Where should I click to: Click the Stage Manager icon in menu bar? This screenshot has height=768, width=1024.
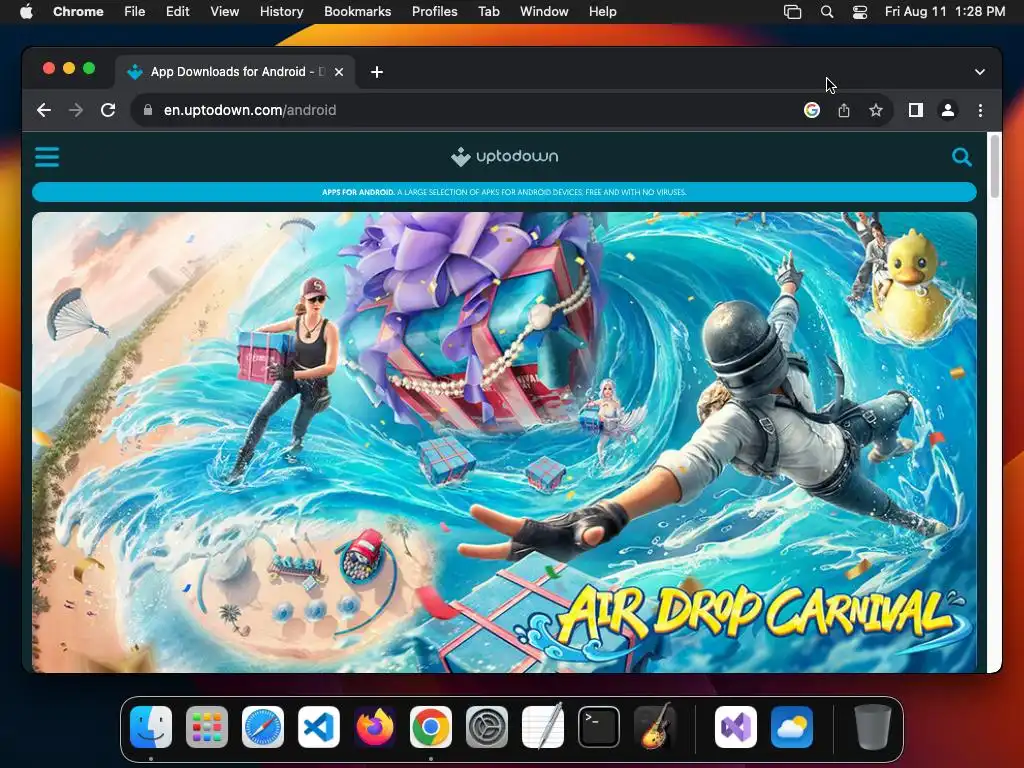792,11
